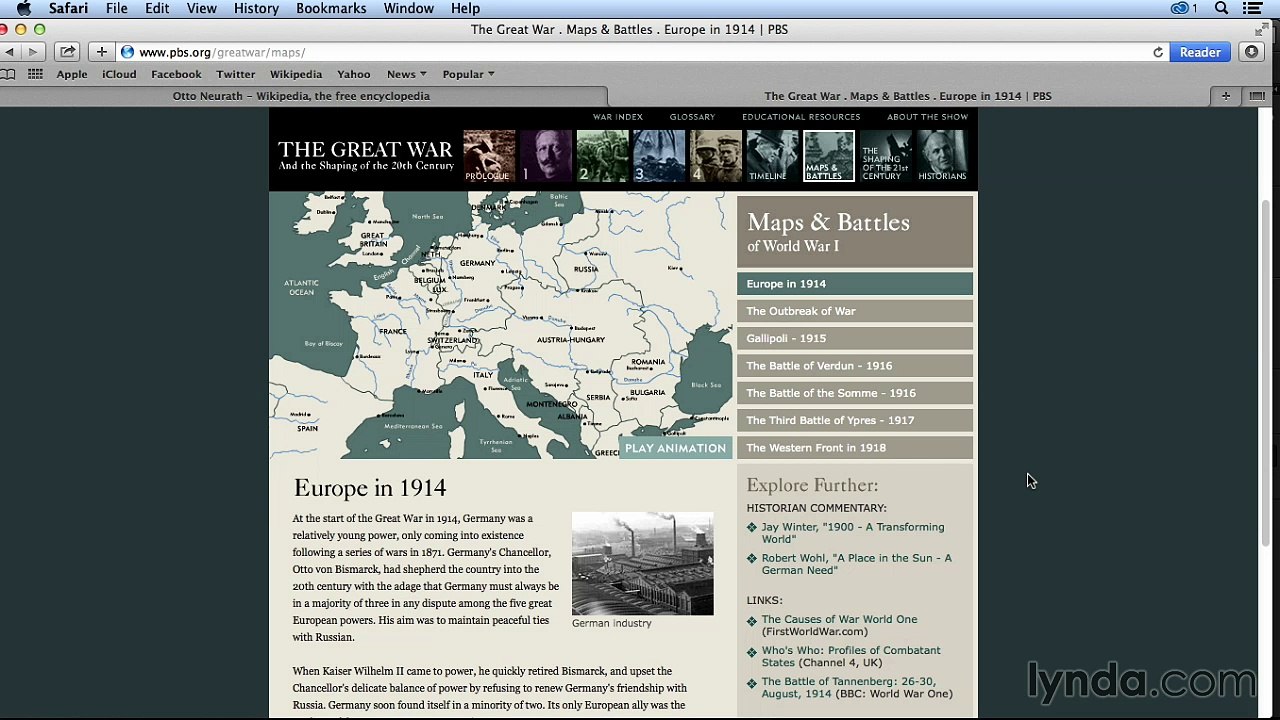Open the Downloads button in Safari toolbar
This screenshot has width=1280, height=720.
pyautogui.click(x=1251, y=52)
